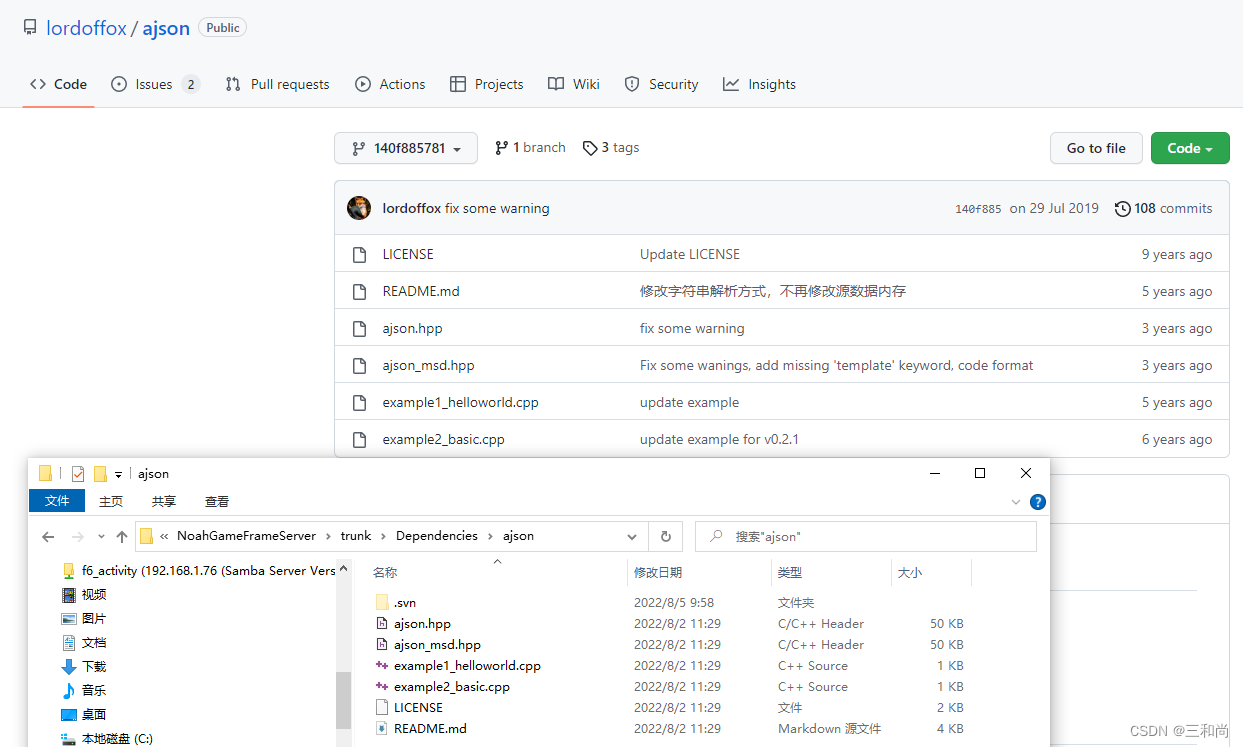The width and height of the screenshot is (1243, 747).
Task: Switch to the Issues tab
Action: tap(155, 84)
